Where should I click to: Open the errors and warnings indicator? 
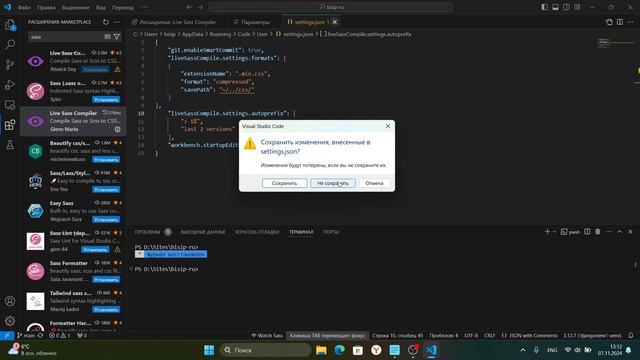pos(60,336)
